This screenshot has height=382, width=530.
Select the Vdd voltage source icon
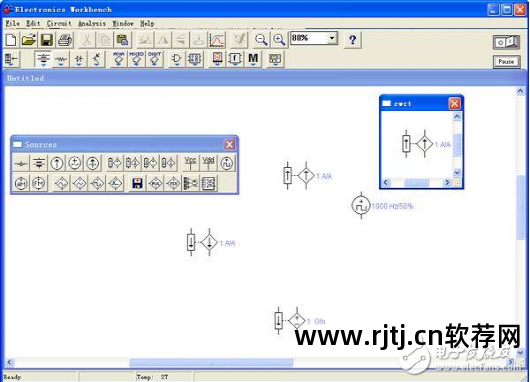tap(208, 163)
